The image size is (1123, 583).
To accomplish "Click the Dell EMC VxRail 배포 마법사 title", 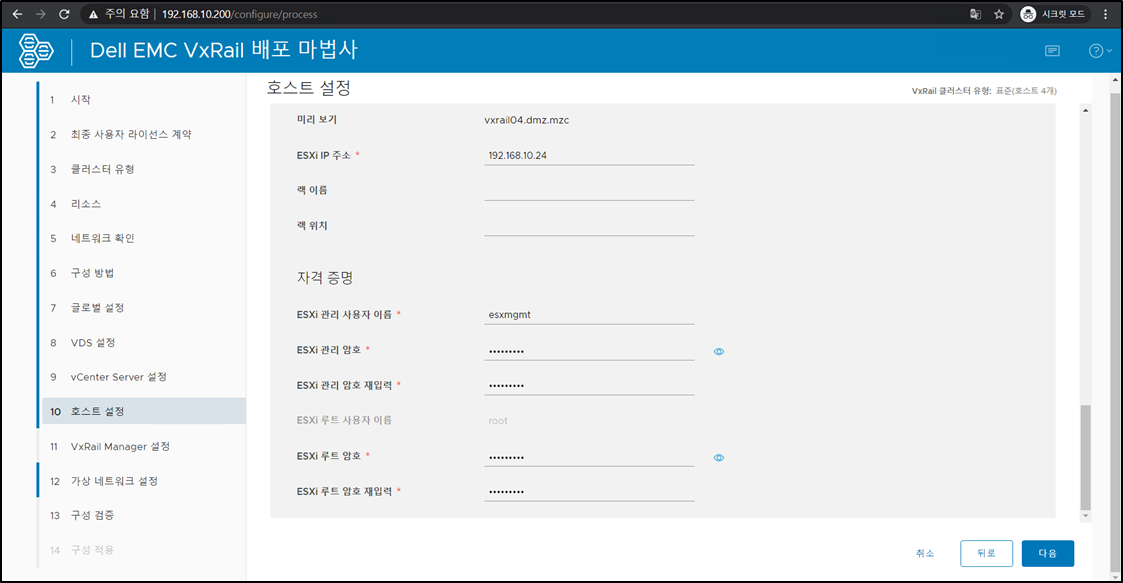I will click(223, 50).
